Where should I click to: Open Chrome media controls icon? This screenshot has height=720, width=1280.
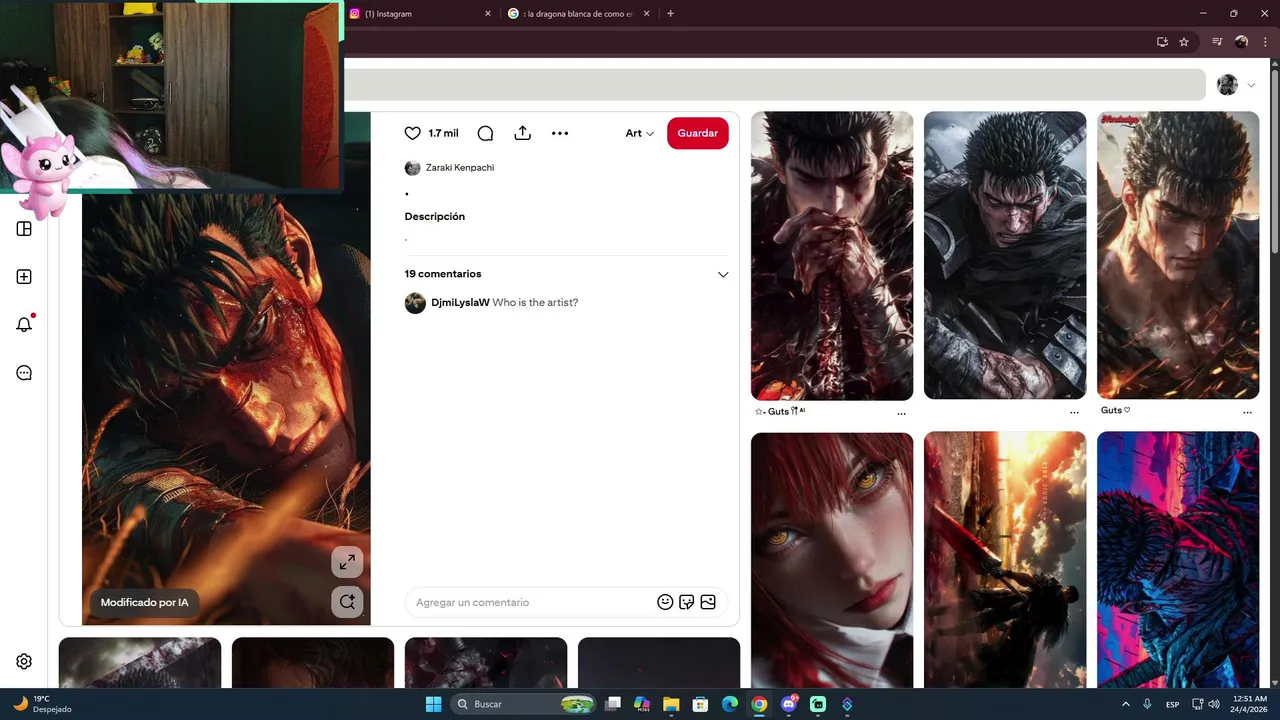point(1217,42)
